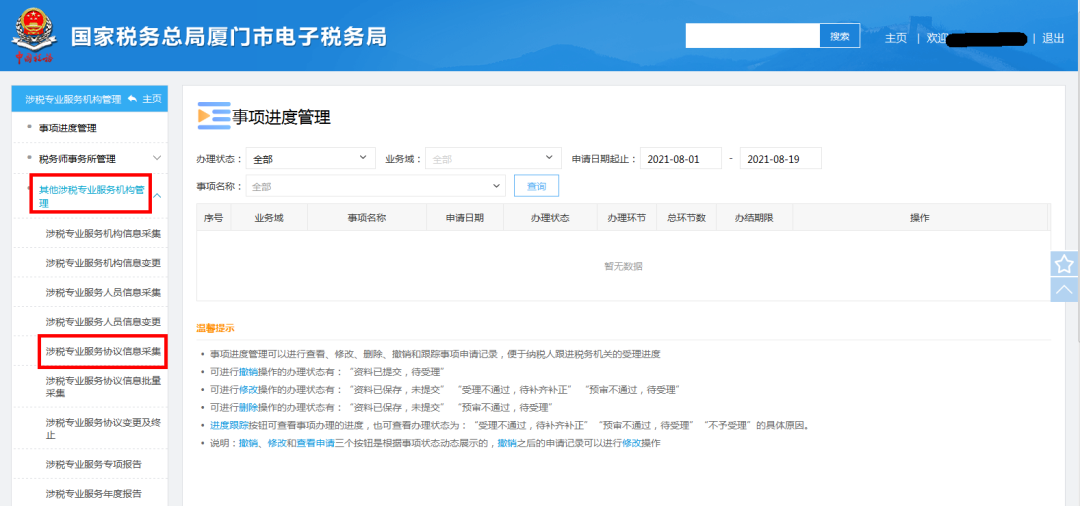Open 涉税专业服务机构信息采集
This screenshot has height=506, width=1080.
[x=103, y=234]
